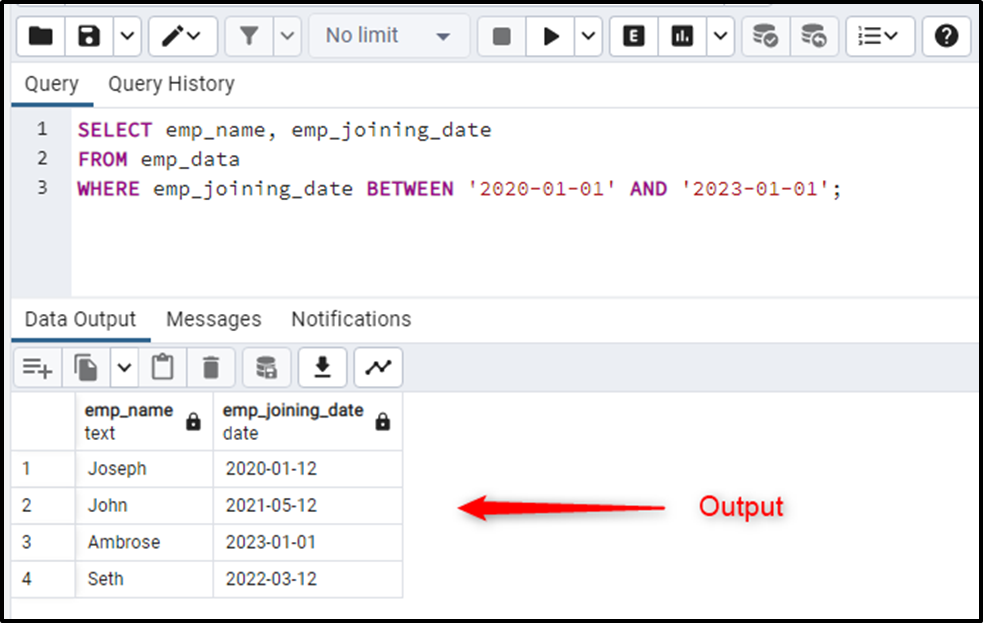This screenshot has width=983, height=623.
Task: Copy the selected rows
Action: (x=84, y=367)
